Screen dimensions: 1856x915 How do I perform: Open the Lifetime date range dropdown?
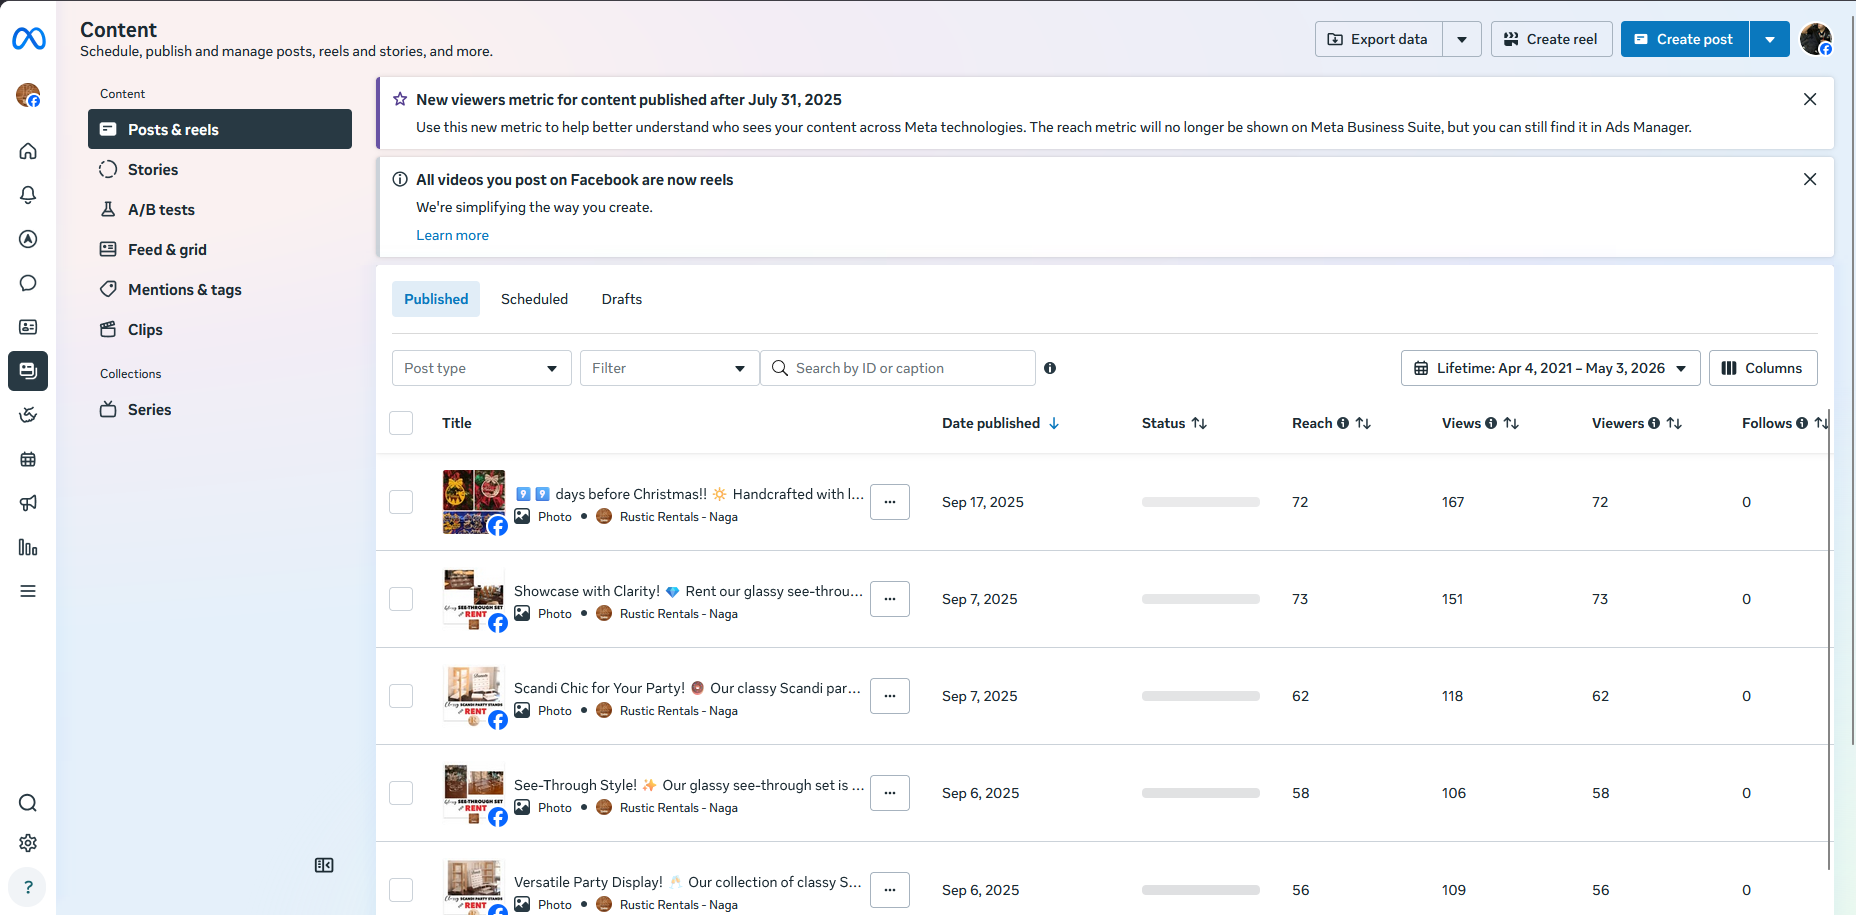coord(1550,368)
